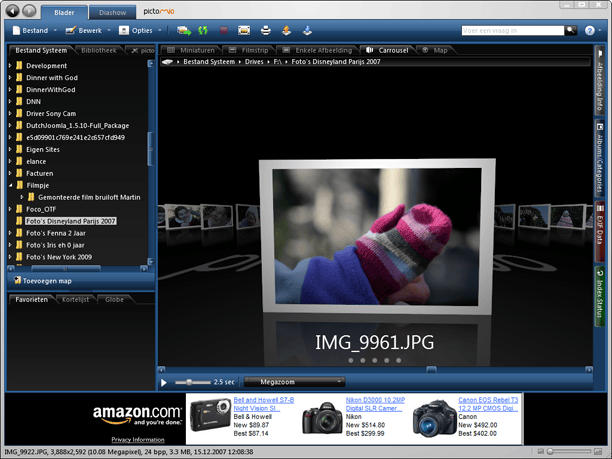
Task: Select the Foto's Disneyland Parijs 2007 folder
Action: [x=70, y=221]
